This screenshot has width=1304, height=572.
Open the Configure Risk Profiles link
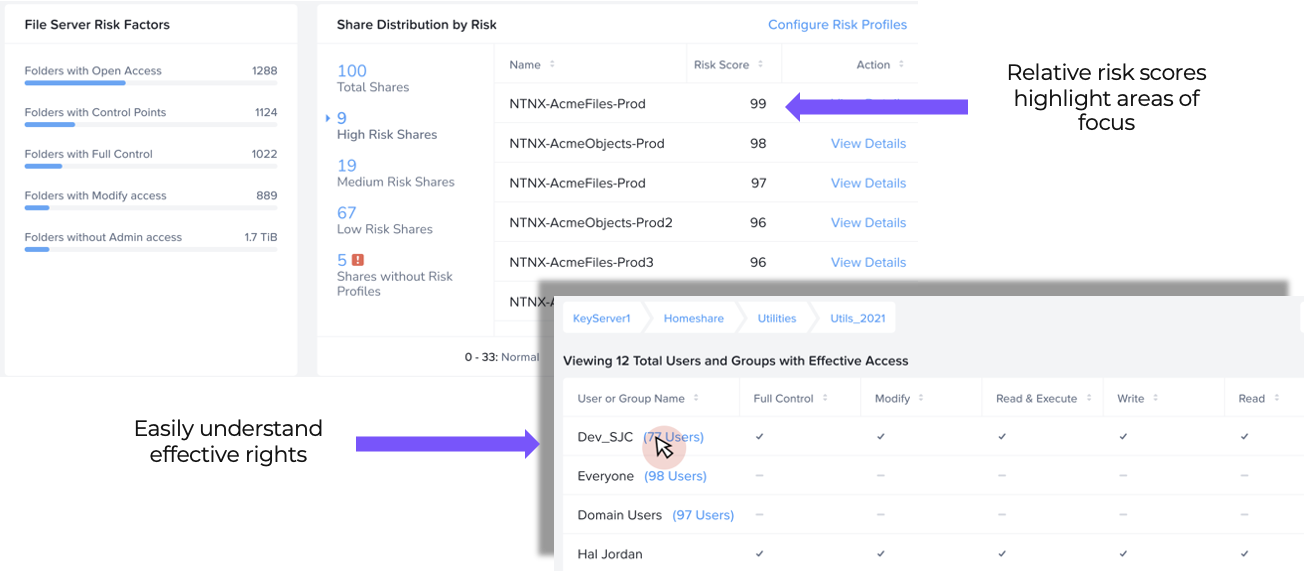point(837,25)
